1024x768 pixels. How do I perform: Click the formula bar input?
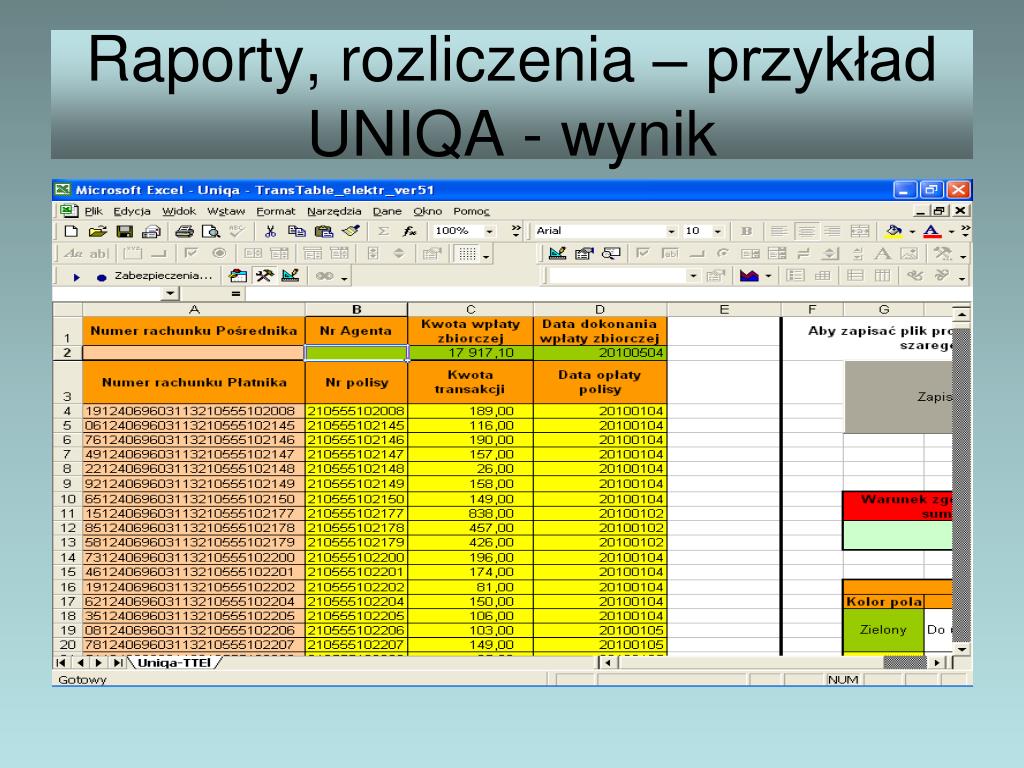[x=607, y=294]
